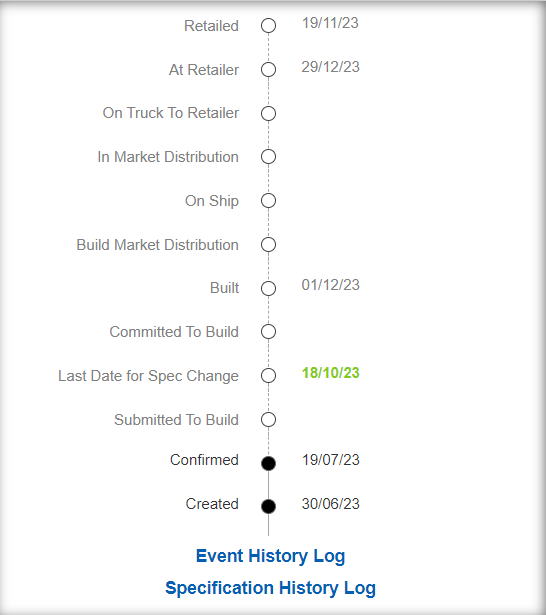Screen dimensions: 546x615
Task: Open the Specification History Log link
Action: [x=270, y=588]
